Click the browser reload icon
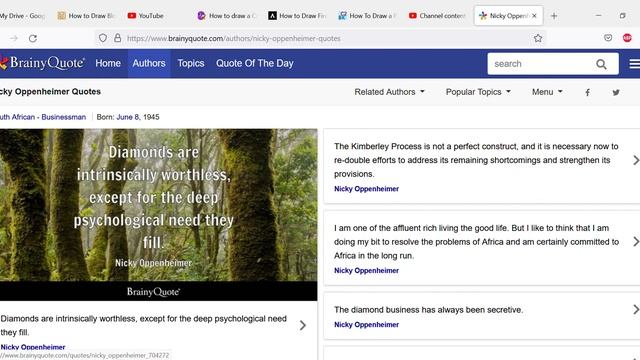The height and width of the screenshot is (360, 640). (x=33, y=38)
